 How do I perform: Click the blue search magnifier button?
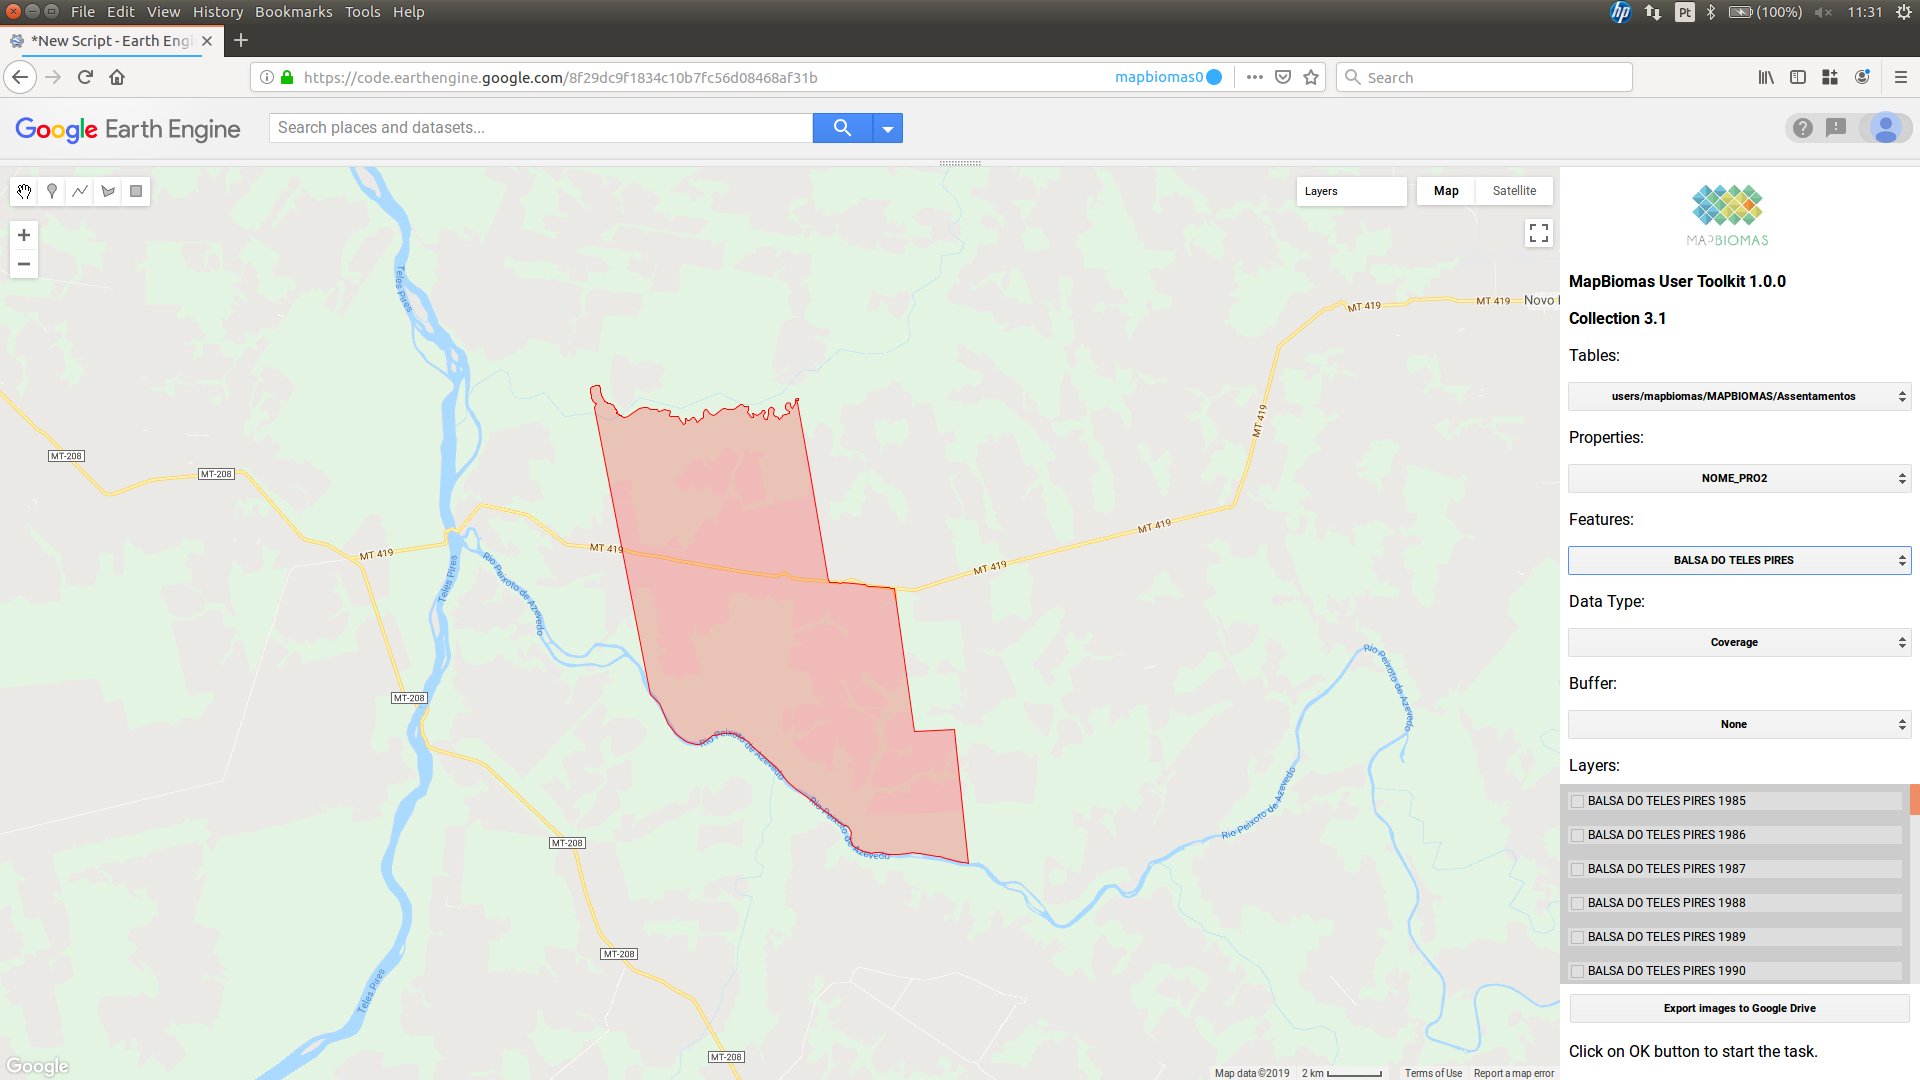(842, 128)
